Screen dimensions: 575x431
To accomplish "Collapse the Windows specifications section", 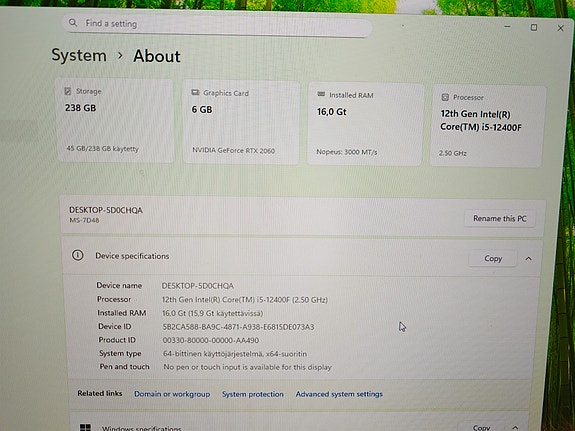I will pyautogui.click(x=515, y=428).
